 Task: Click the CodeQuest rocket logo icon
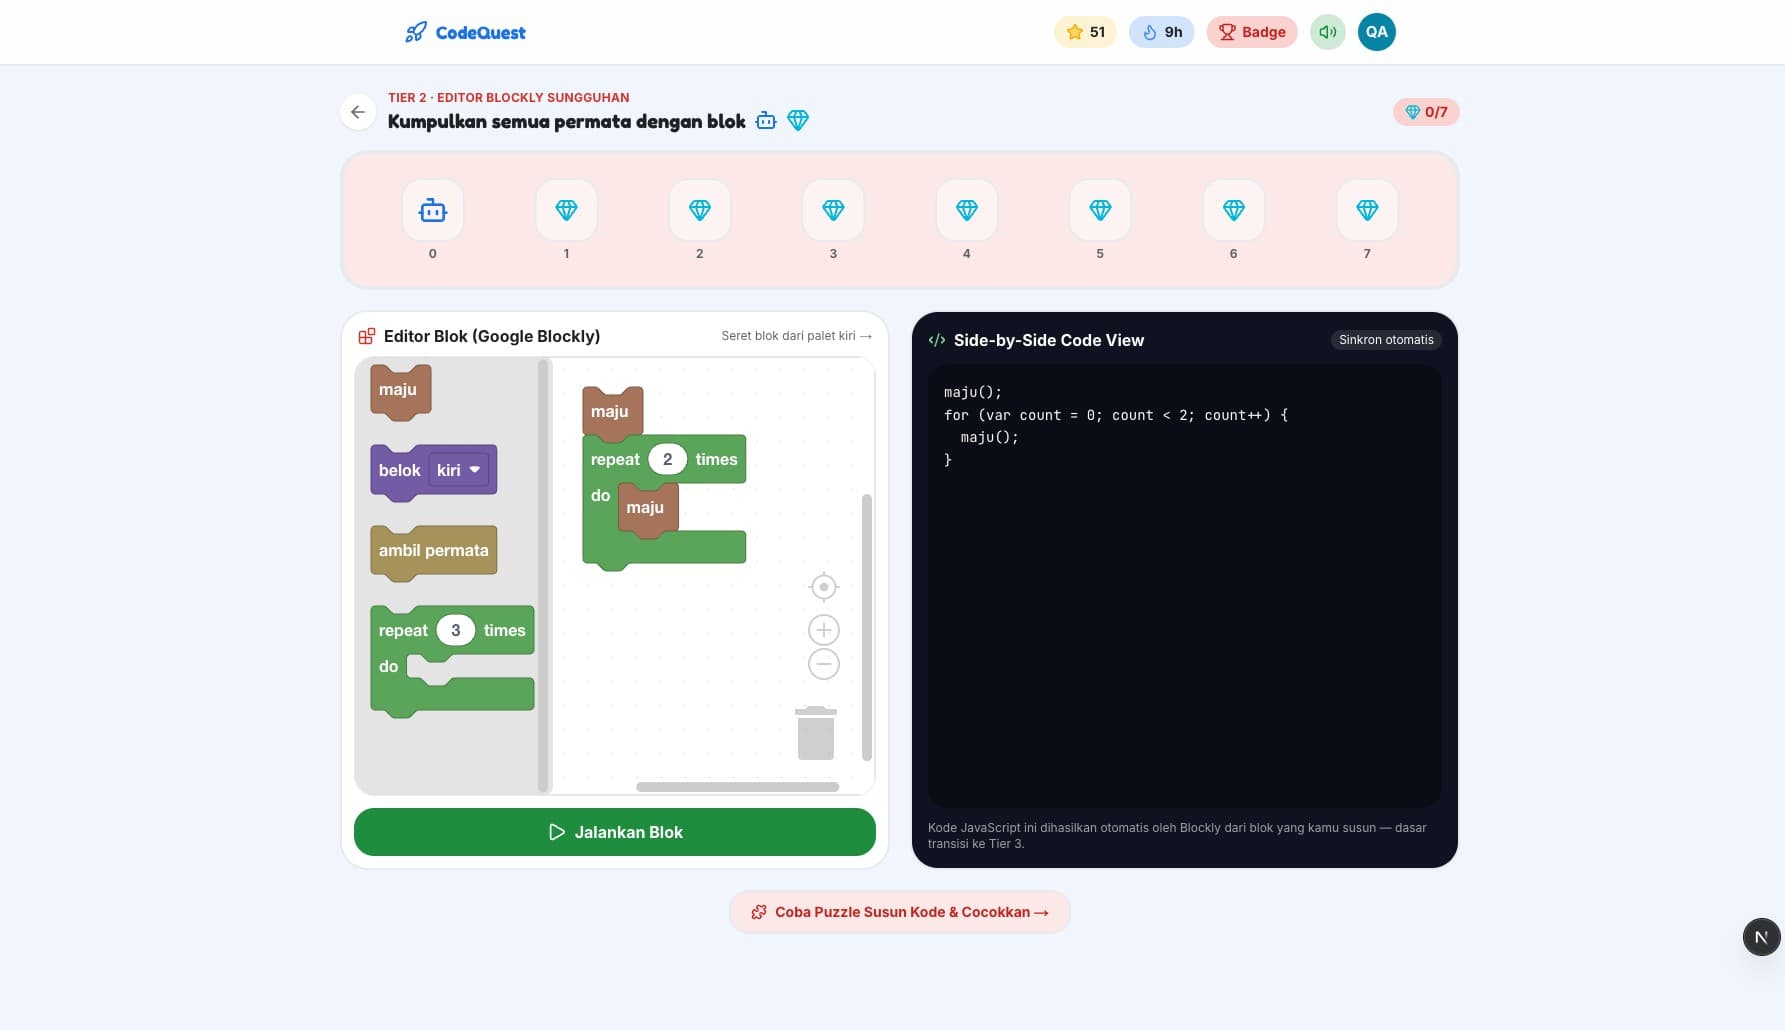pyautogui.click(x=415, y=32)
